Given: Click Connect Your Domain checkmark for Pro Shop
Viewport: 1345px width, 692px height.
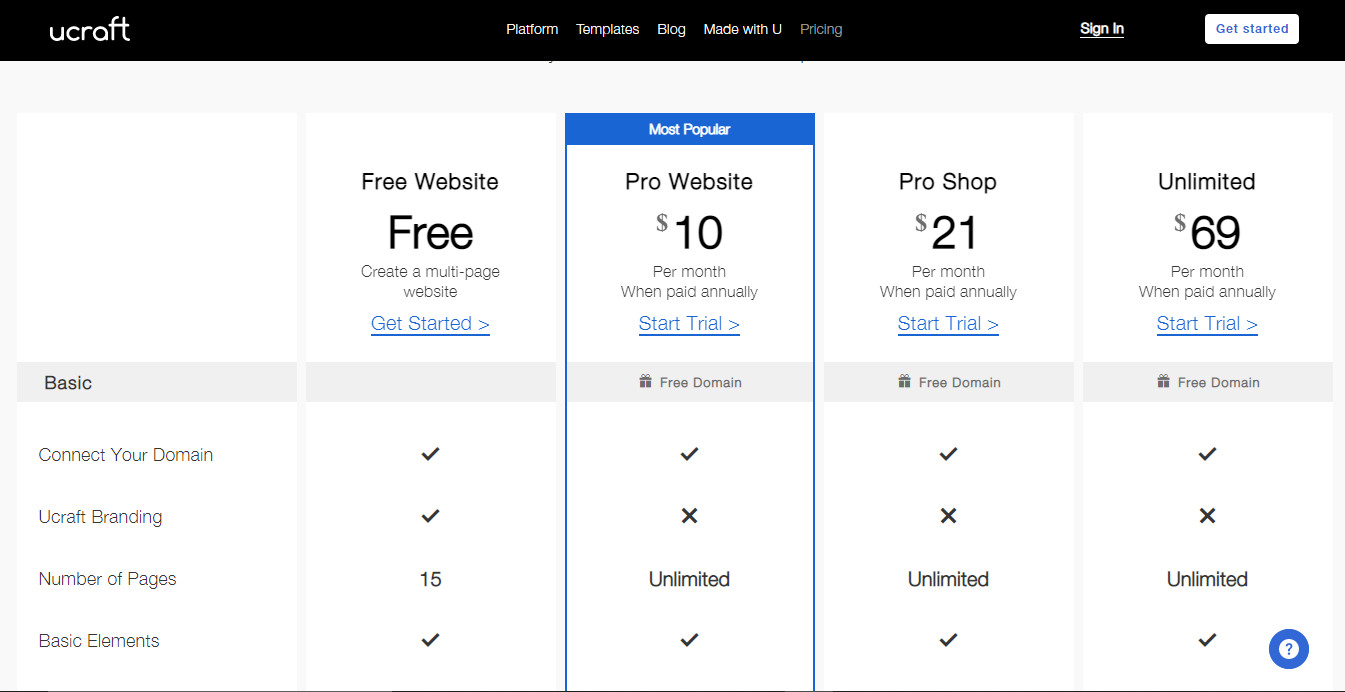Looking at the screenshot, I should coord(948,454).
